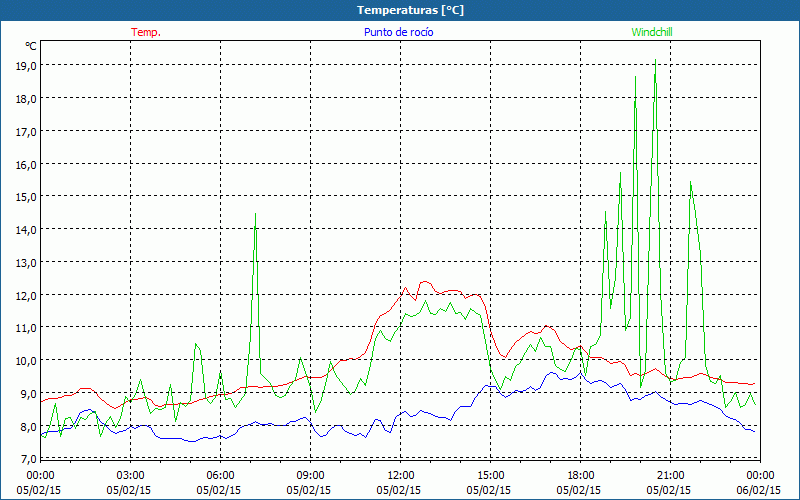The image size is (800, 500).
Task: Click the 9,0 y-axis value
Action: pyautogui.click(x=29, y=393)
